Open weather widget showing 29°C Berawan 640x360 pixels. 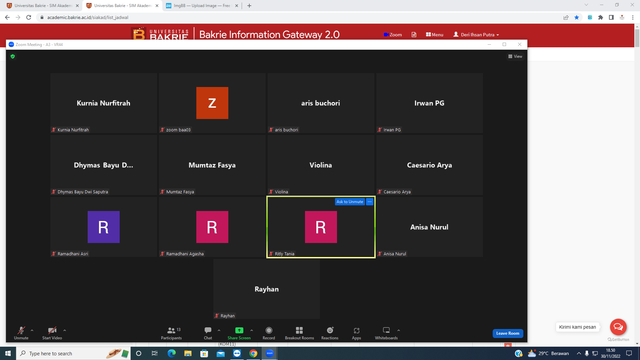549,353
